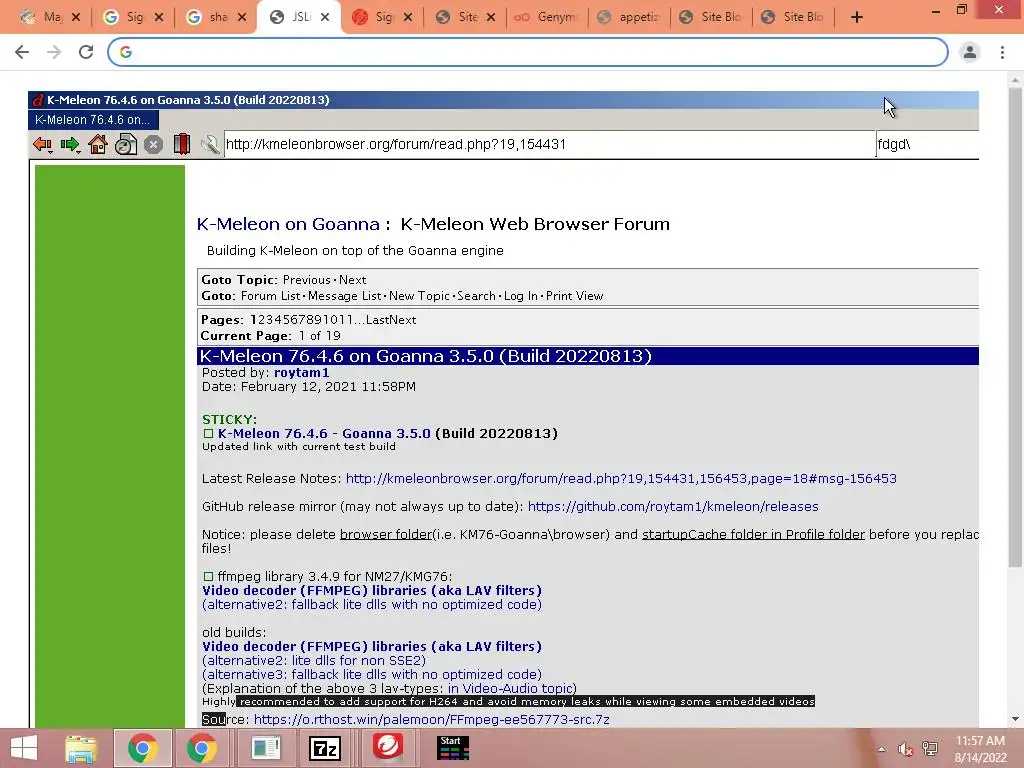This screenshot has width=1024, height=768.
Task: Open File Explorer from the taskbar
Action: point(81,748)
